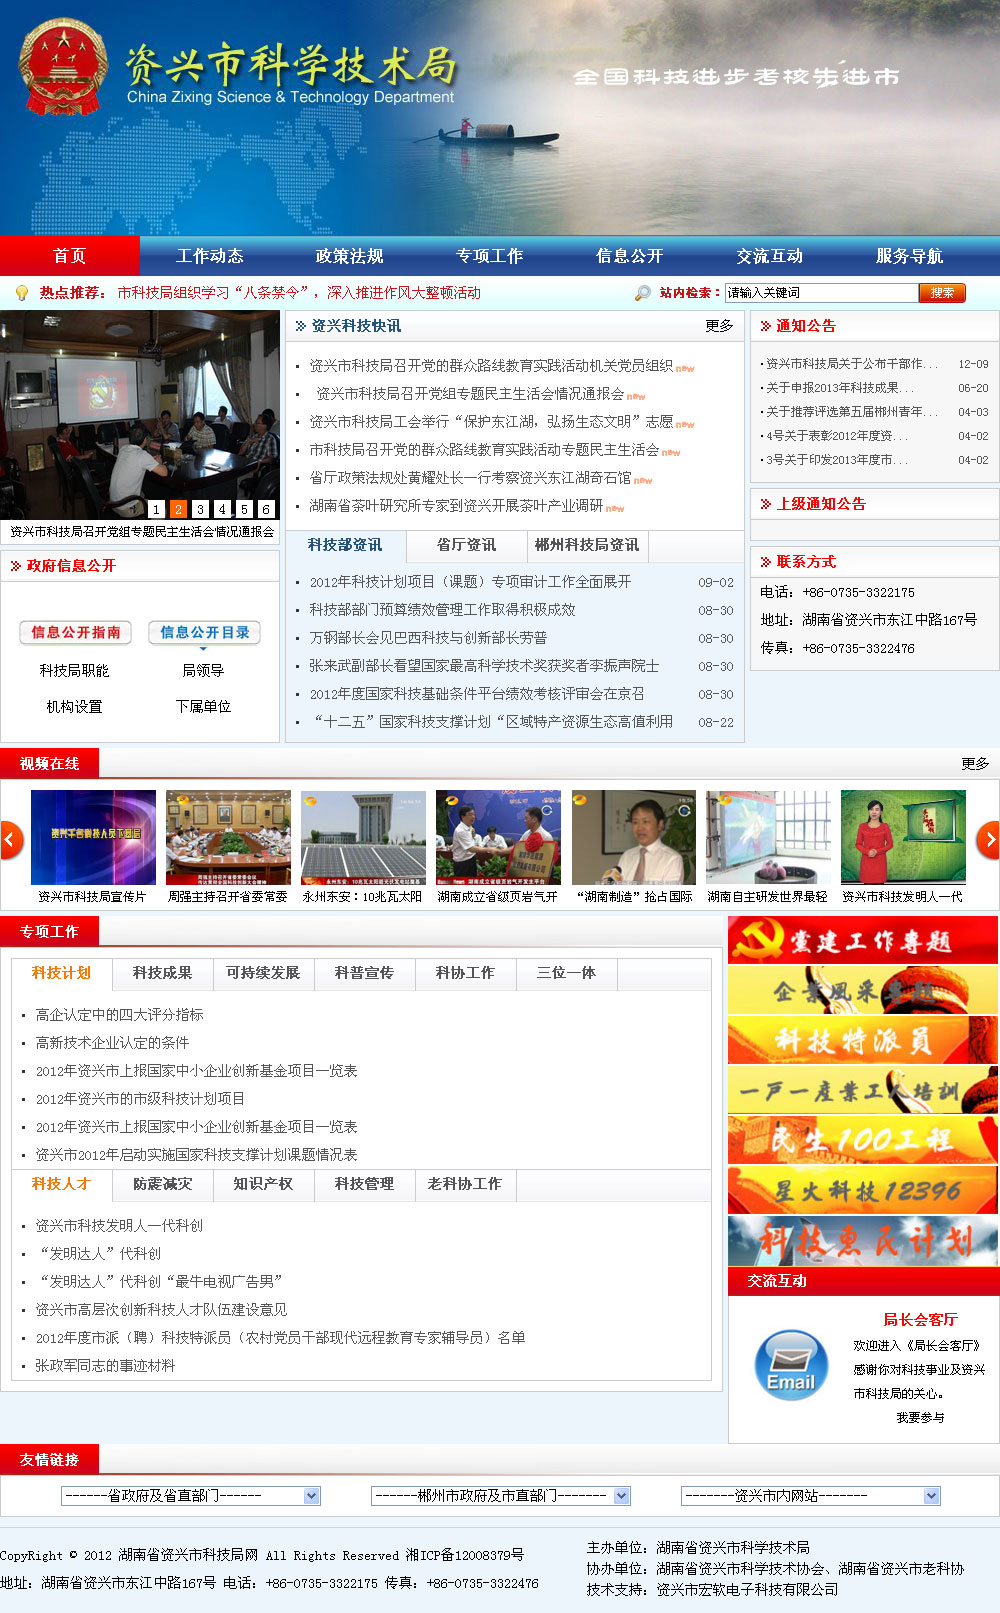Screen dimensions: 1000x1613
Task: Open article 高新技术企业认定的条件
Action: pos(112,1043)
